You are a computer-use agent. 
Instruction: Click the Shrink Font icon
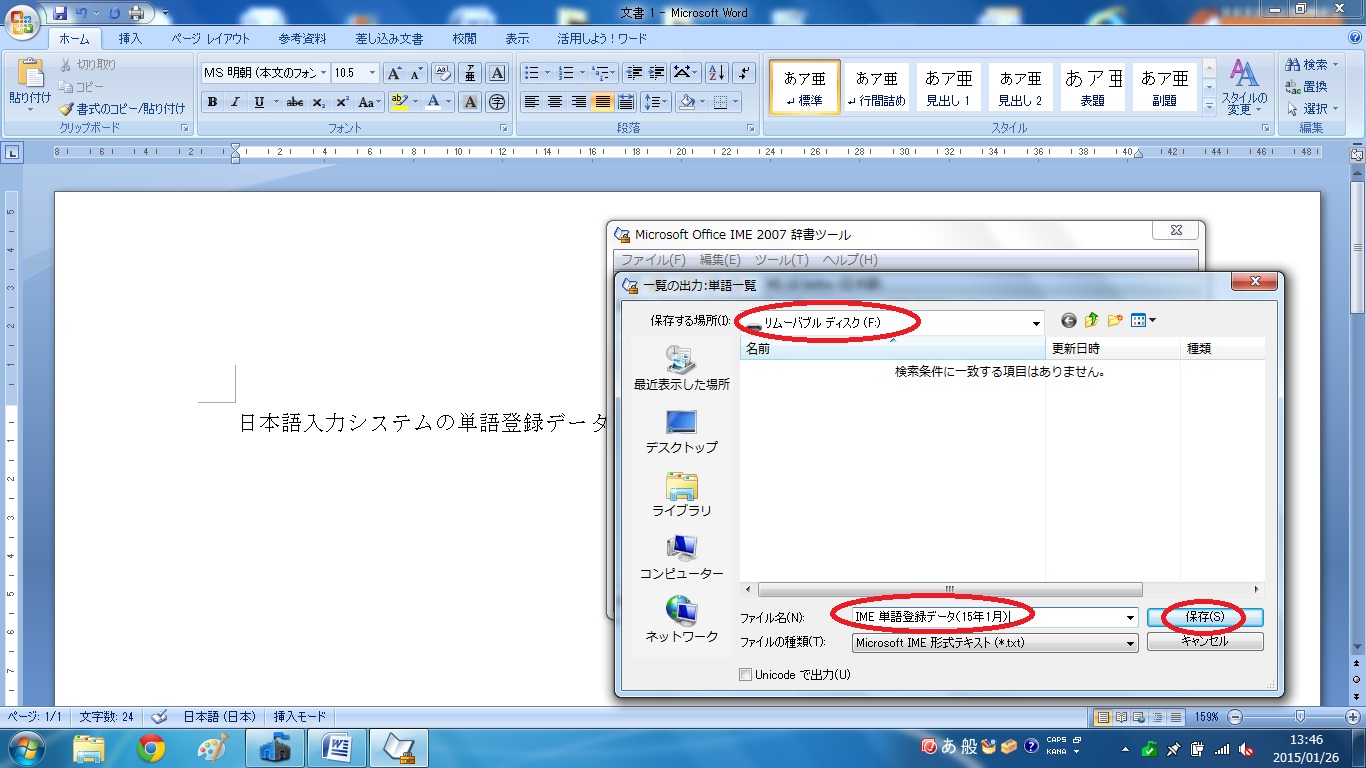coord(416,73)
